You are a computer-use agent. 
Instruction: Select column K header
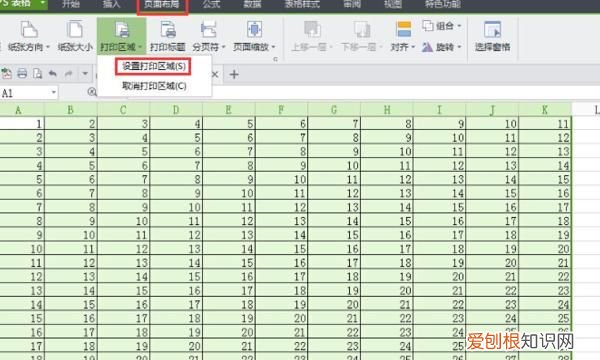click(545, 110)
